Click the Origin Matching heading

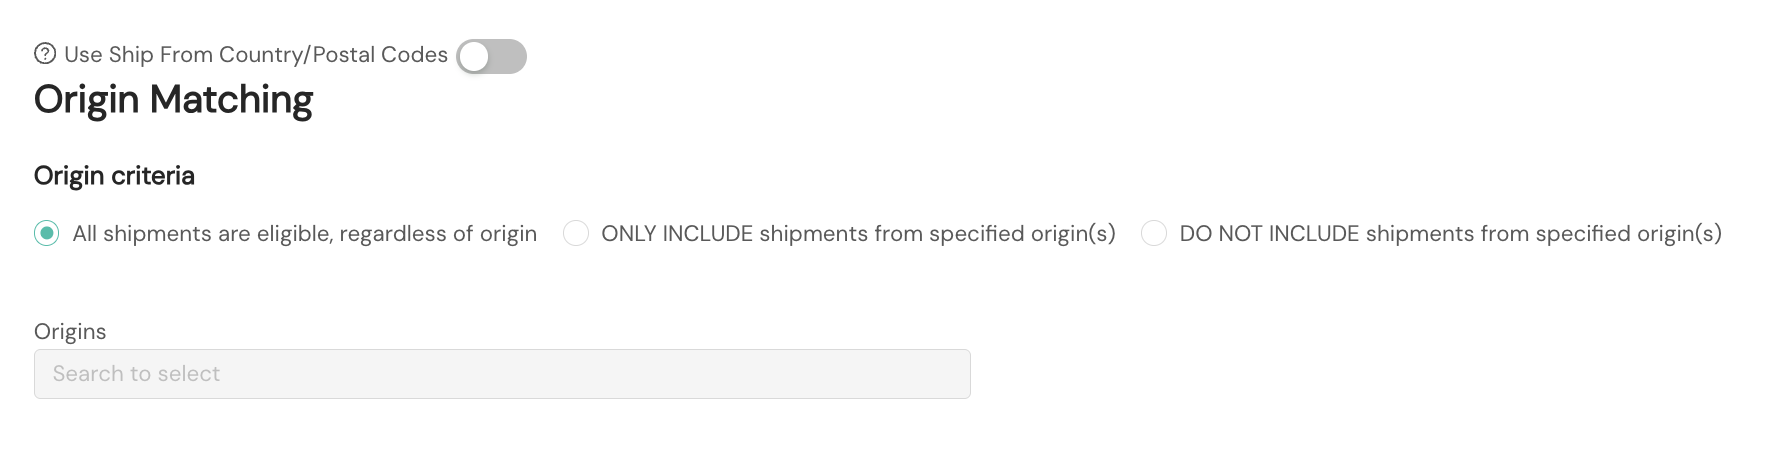[x=173, y=100]
